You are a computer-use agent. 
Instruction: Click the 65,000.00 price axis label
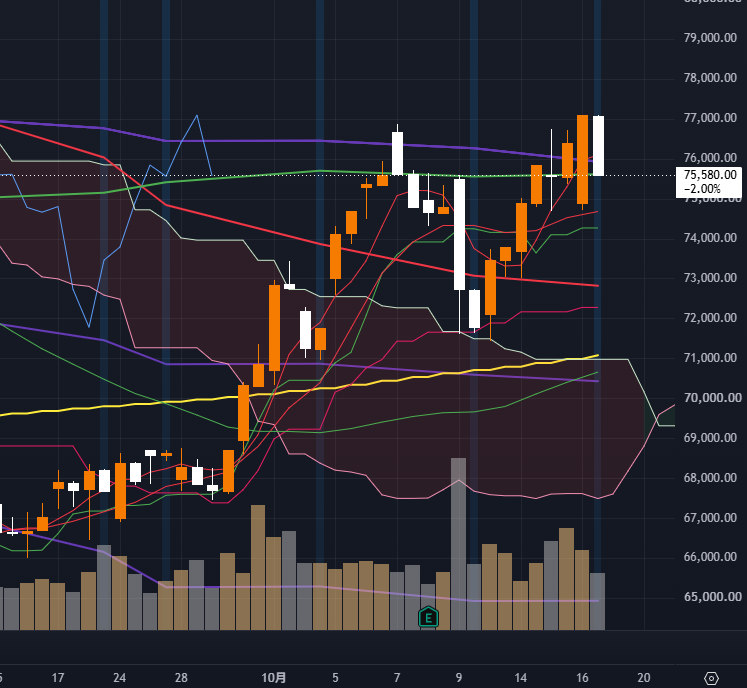712,597
